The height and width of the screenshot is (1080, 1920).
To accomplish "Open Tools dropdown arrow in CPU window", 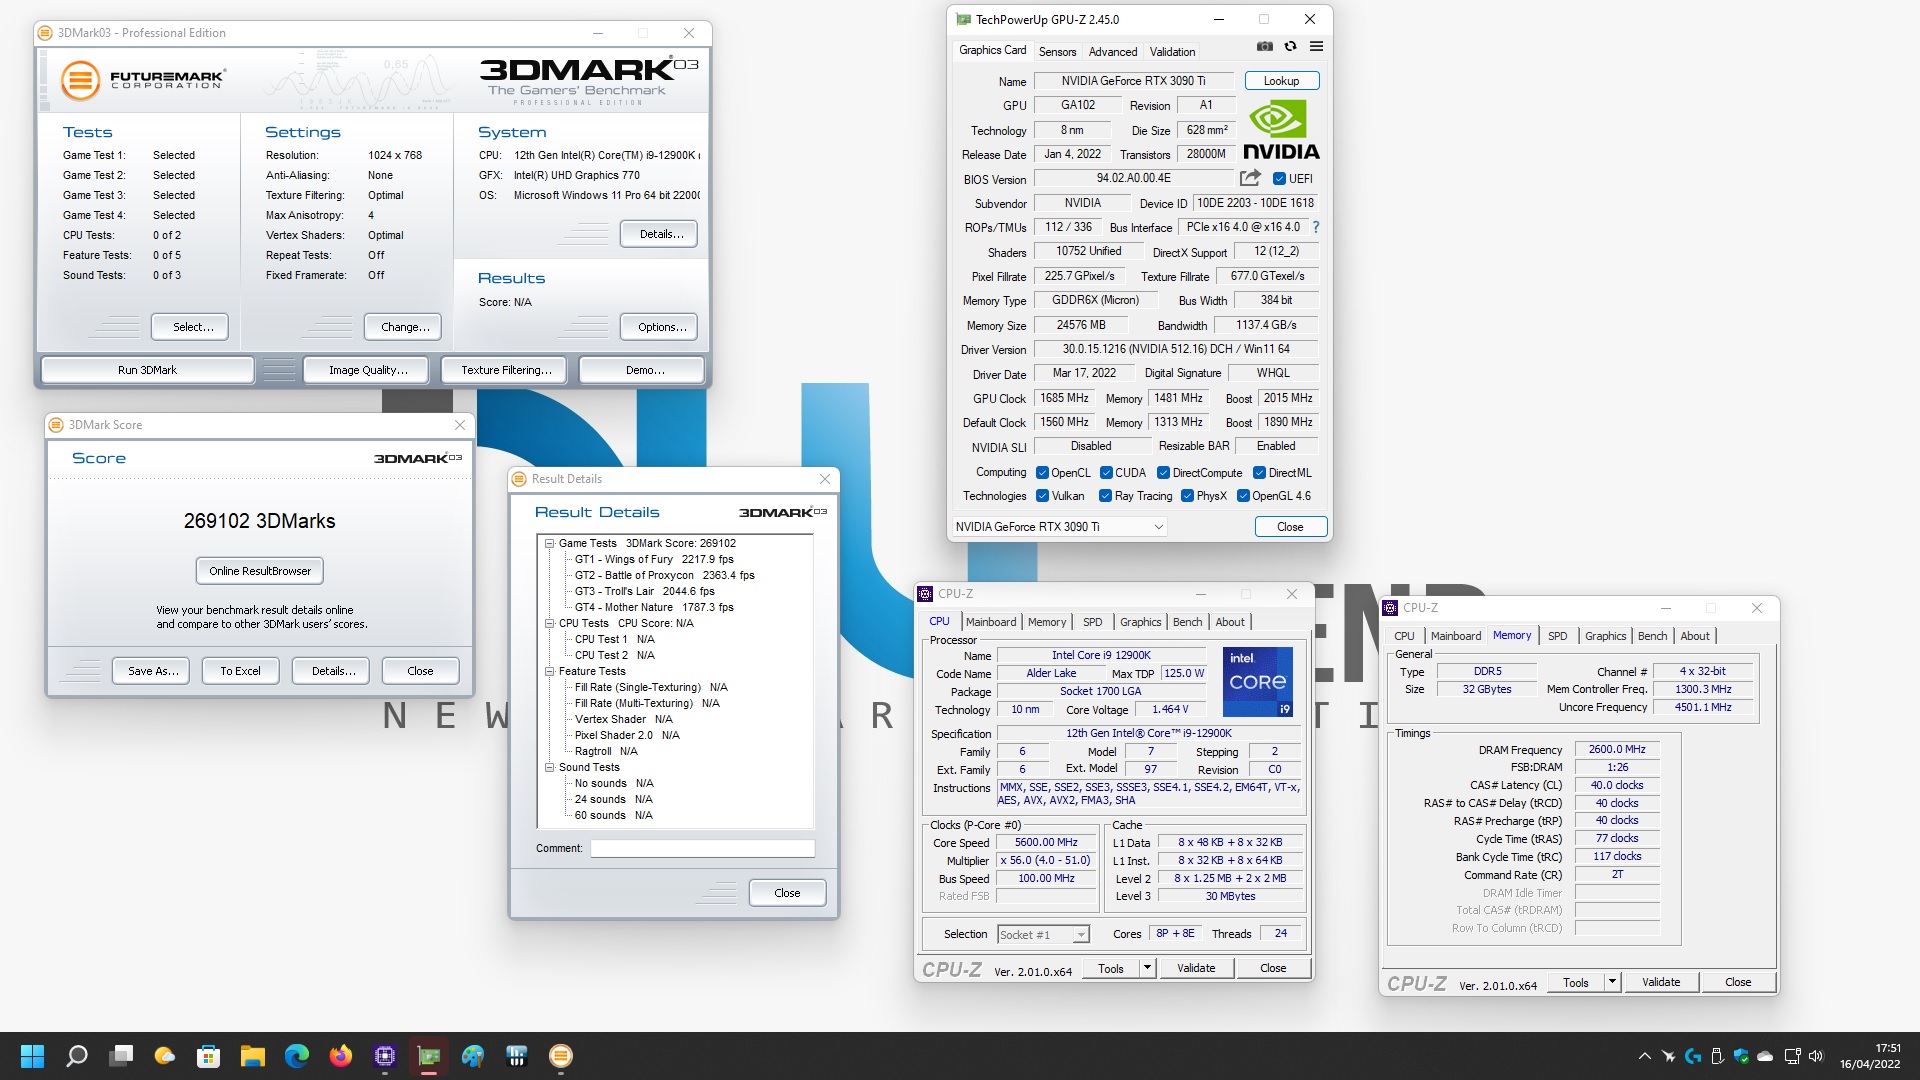I will coord(1147,968).
